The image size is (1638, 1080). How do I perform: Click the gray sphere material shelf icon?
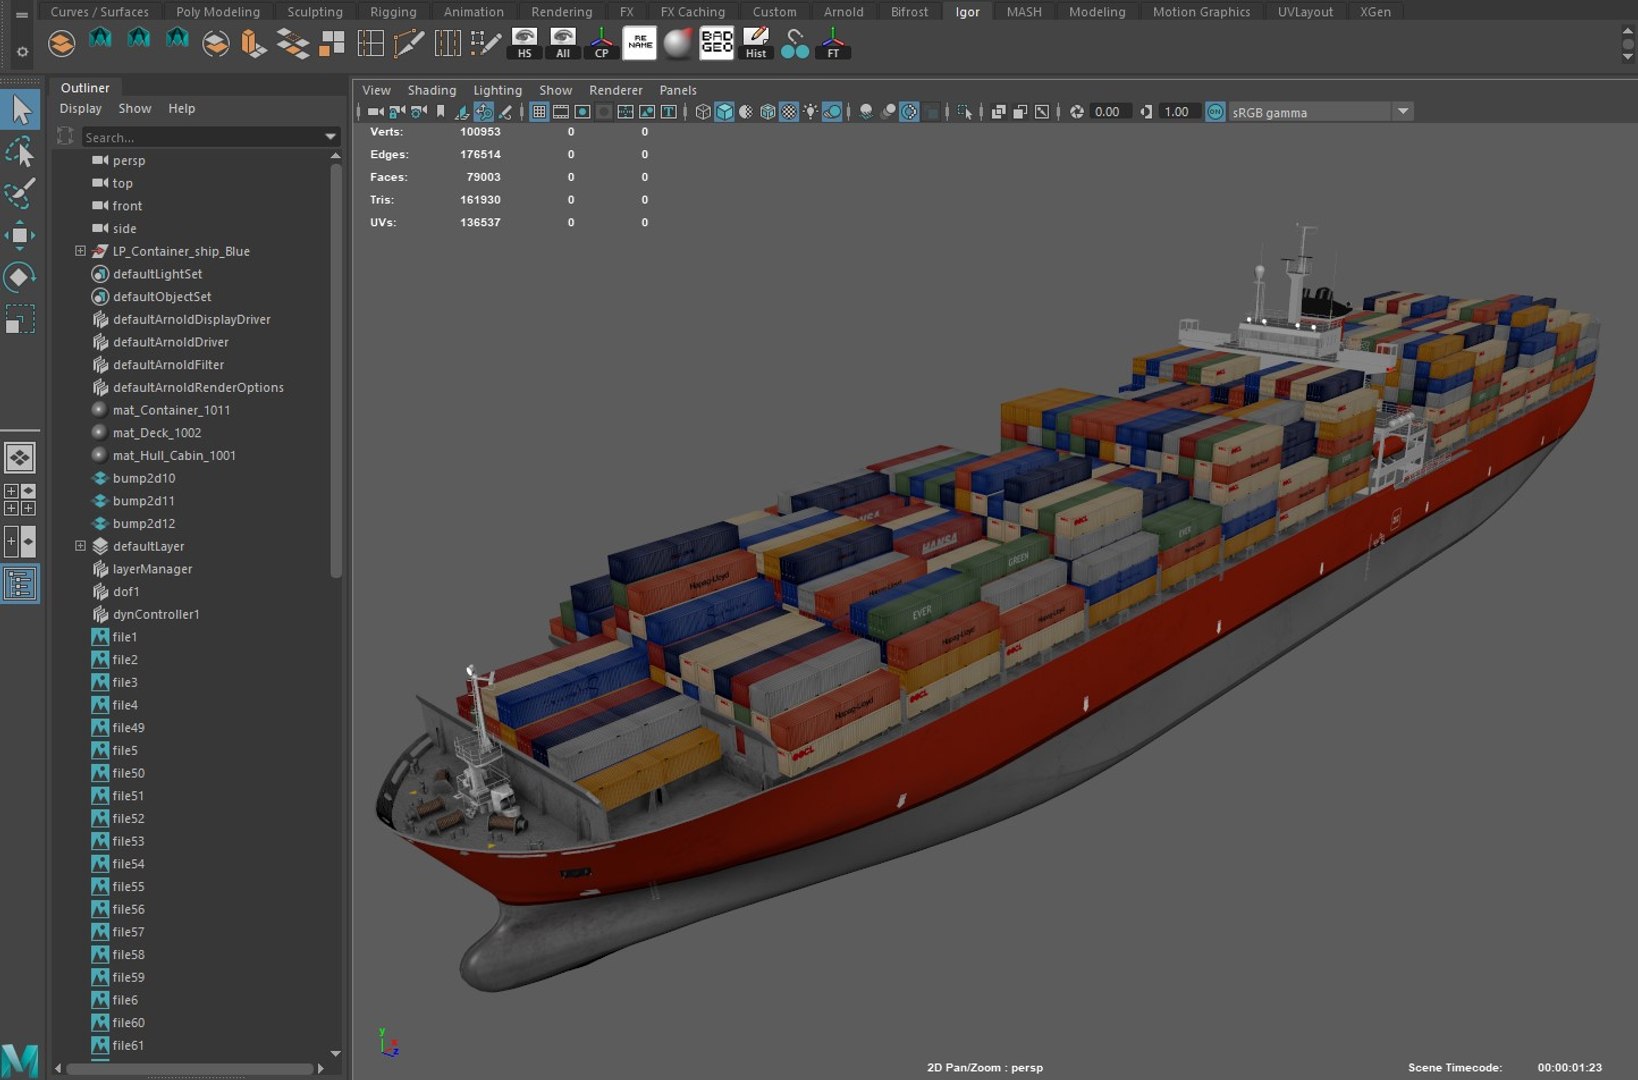pos(678,43)
